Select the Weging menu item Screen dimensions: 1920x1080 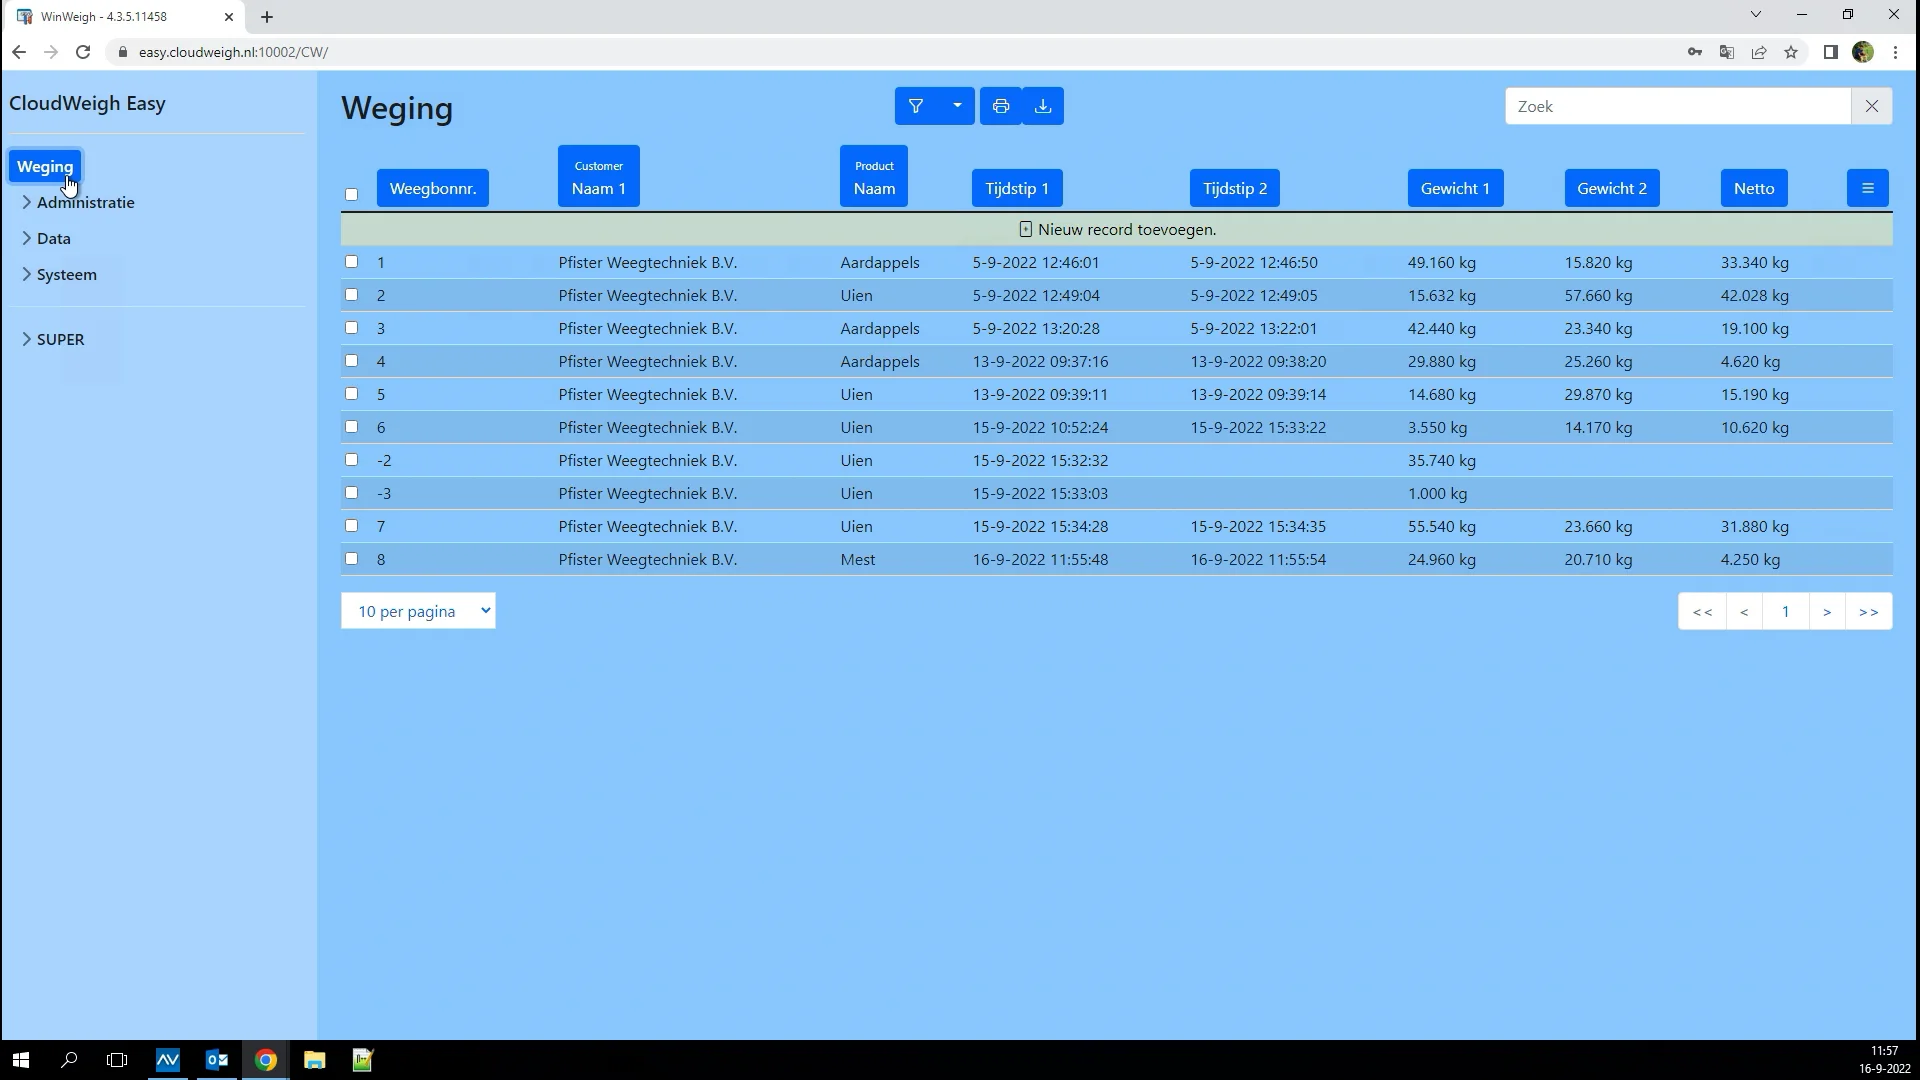pos(45,166)
